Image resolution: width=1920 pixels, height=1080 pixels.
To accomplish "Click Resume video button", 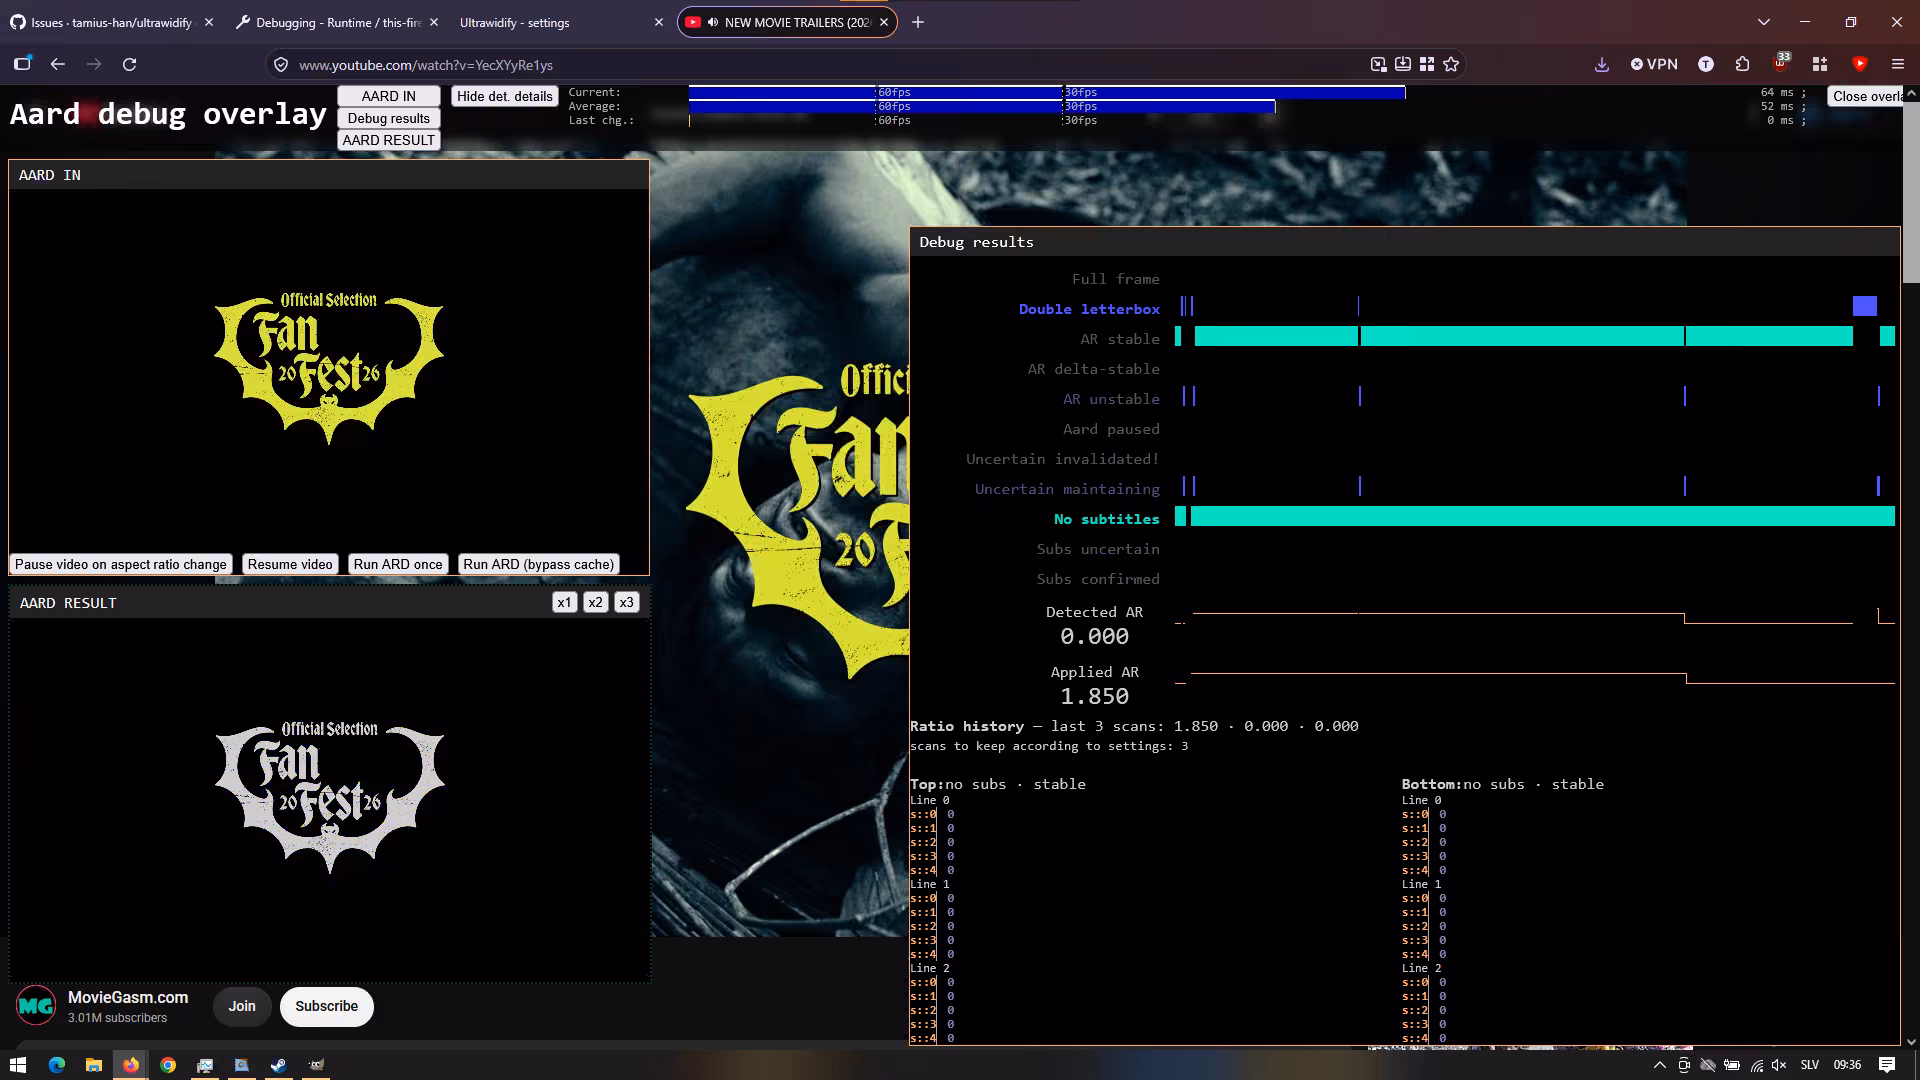I will point(290,564).
